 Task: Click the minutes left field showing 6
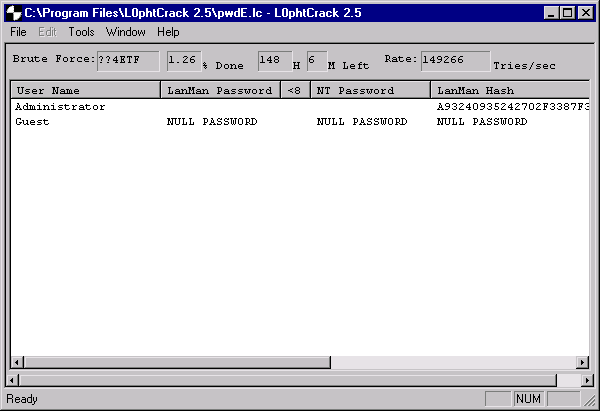point(317,61)
